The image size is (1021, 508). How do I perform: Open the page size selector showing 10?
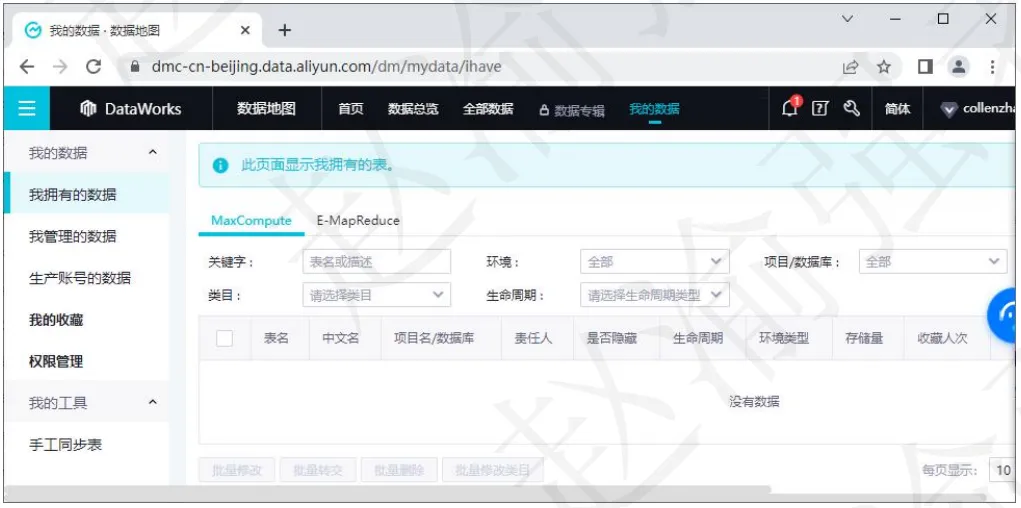point(1001,470)
